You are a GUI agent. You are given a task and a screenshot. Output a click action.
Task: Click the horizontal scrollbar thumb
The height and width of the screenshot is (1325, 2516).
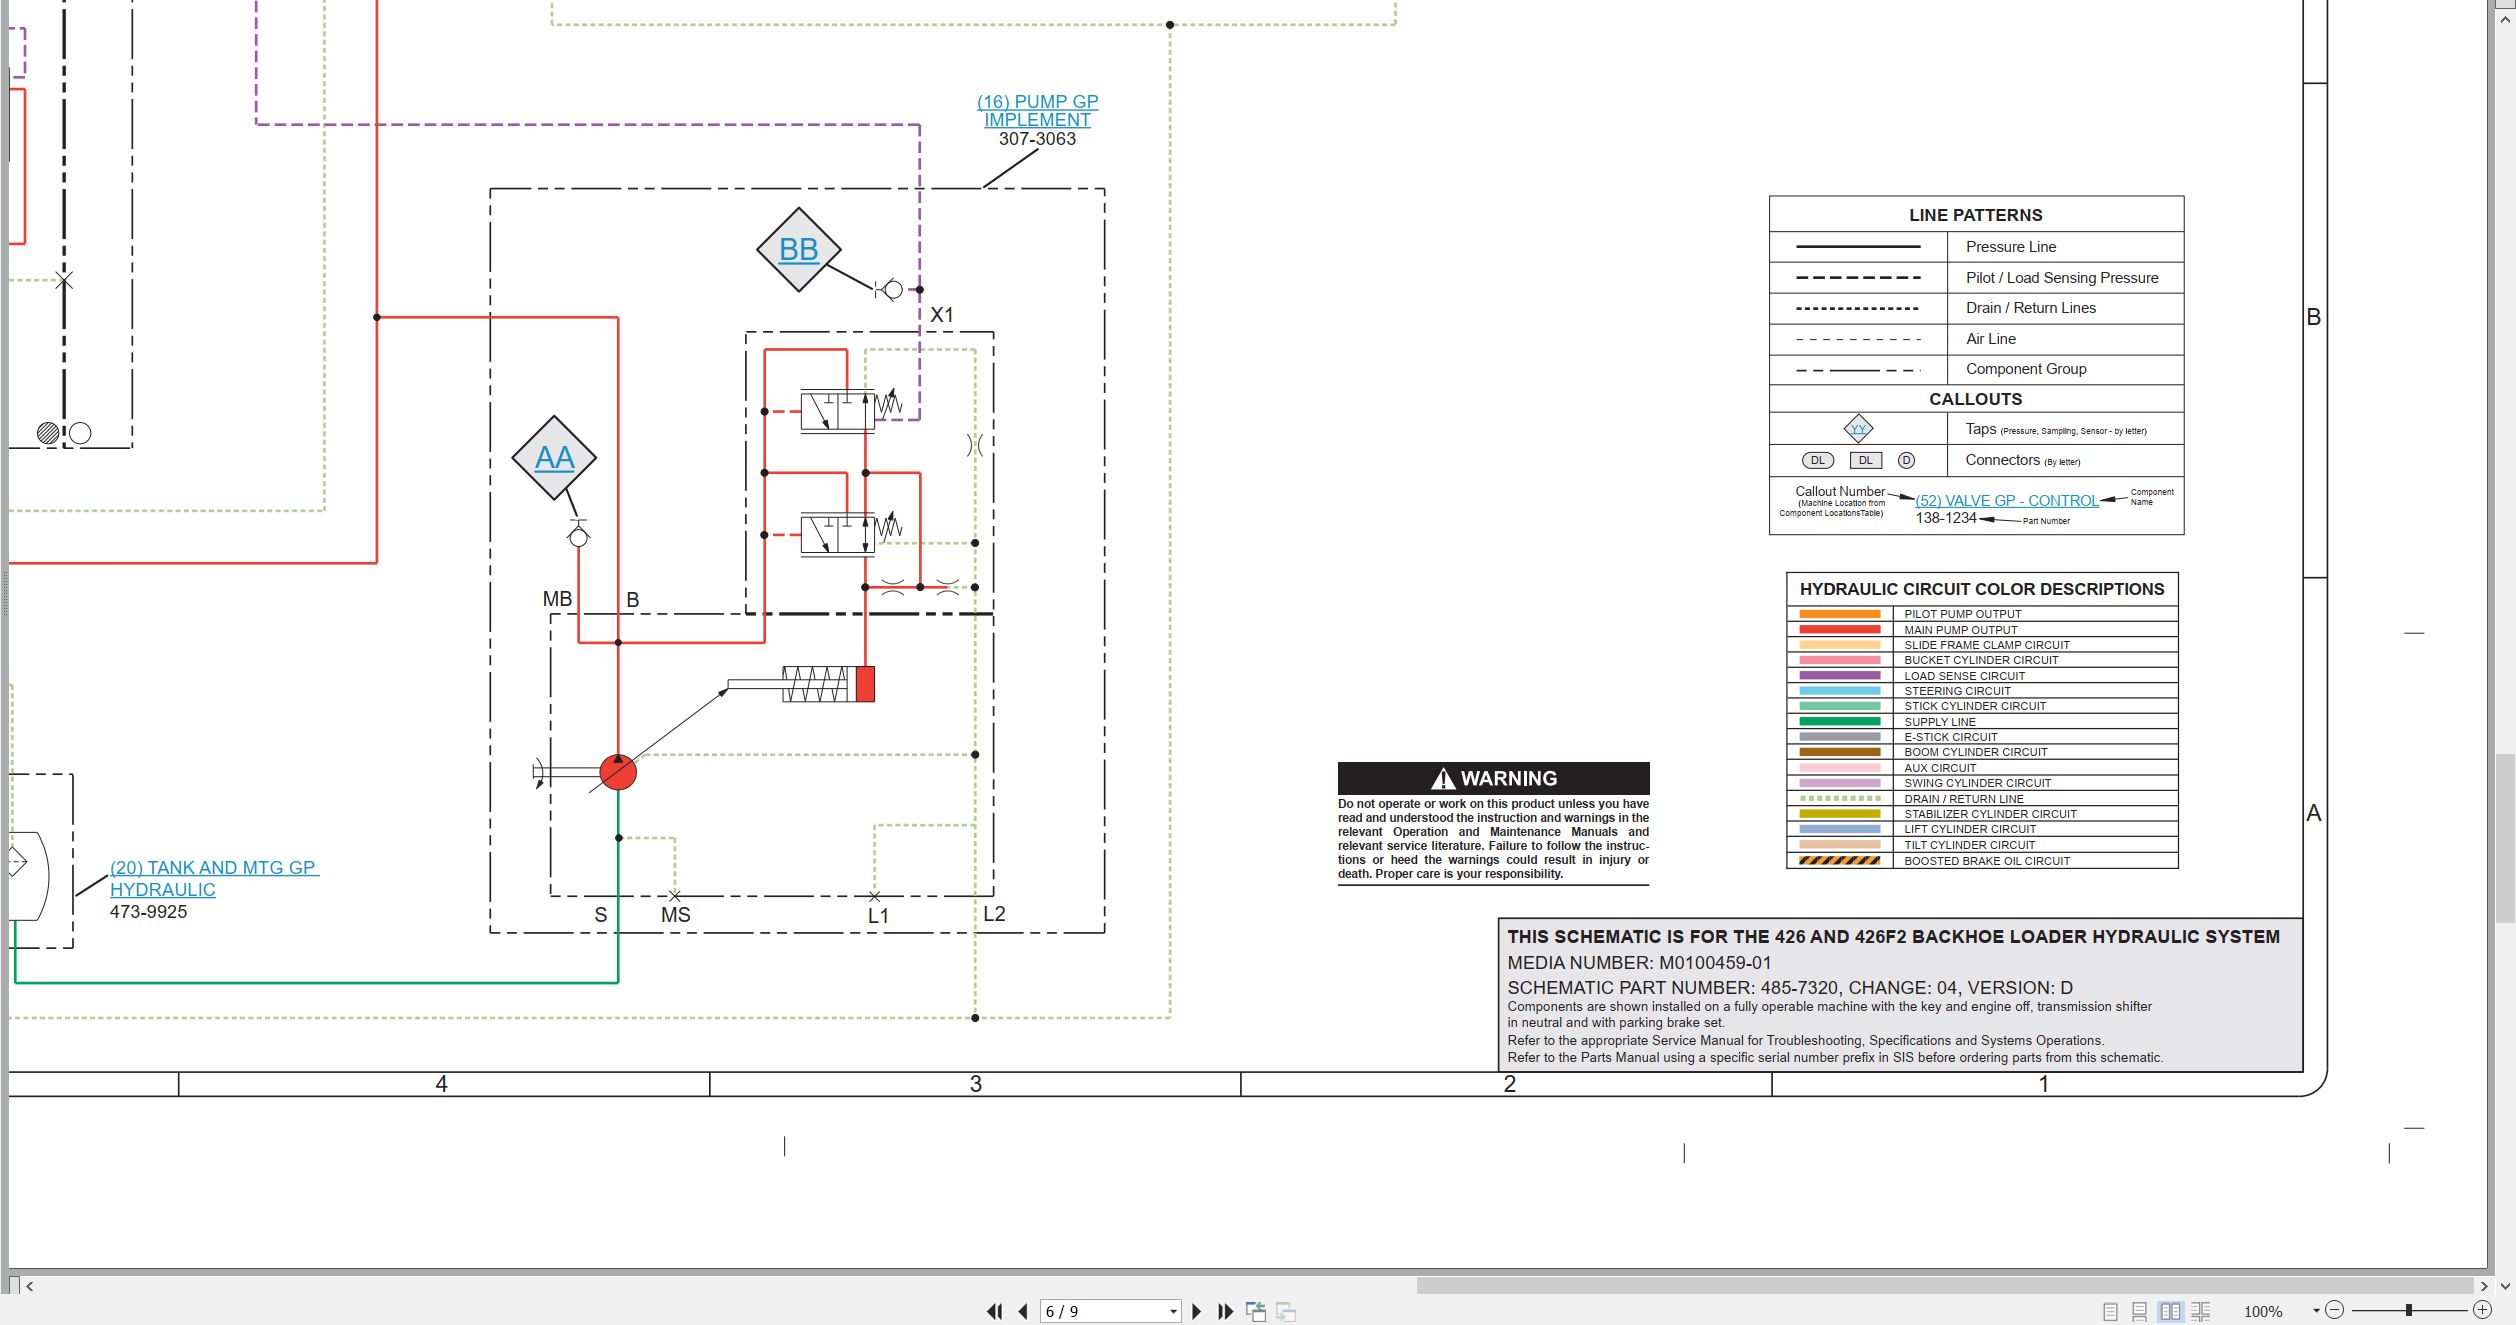(x=1945, y=1286)
